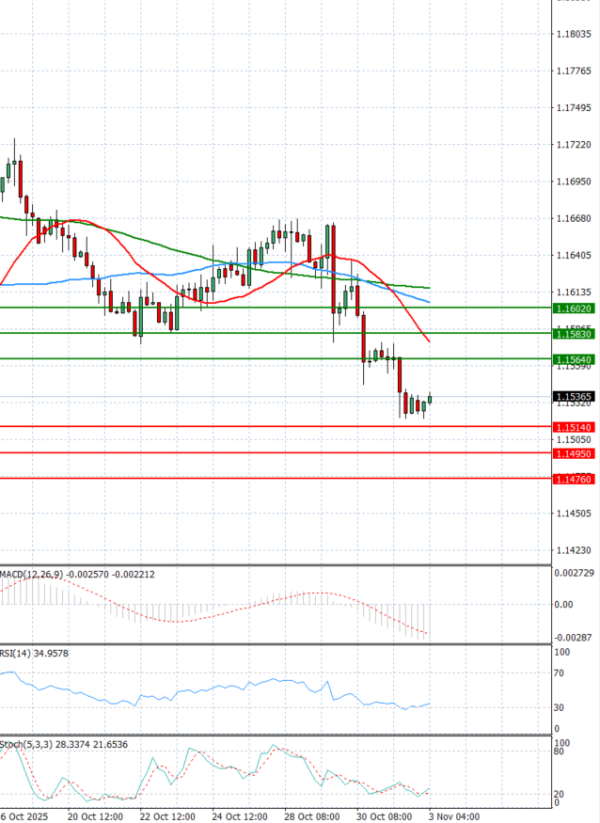Click the MACD 0.00 zero level label

coord(562,604)
